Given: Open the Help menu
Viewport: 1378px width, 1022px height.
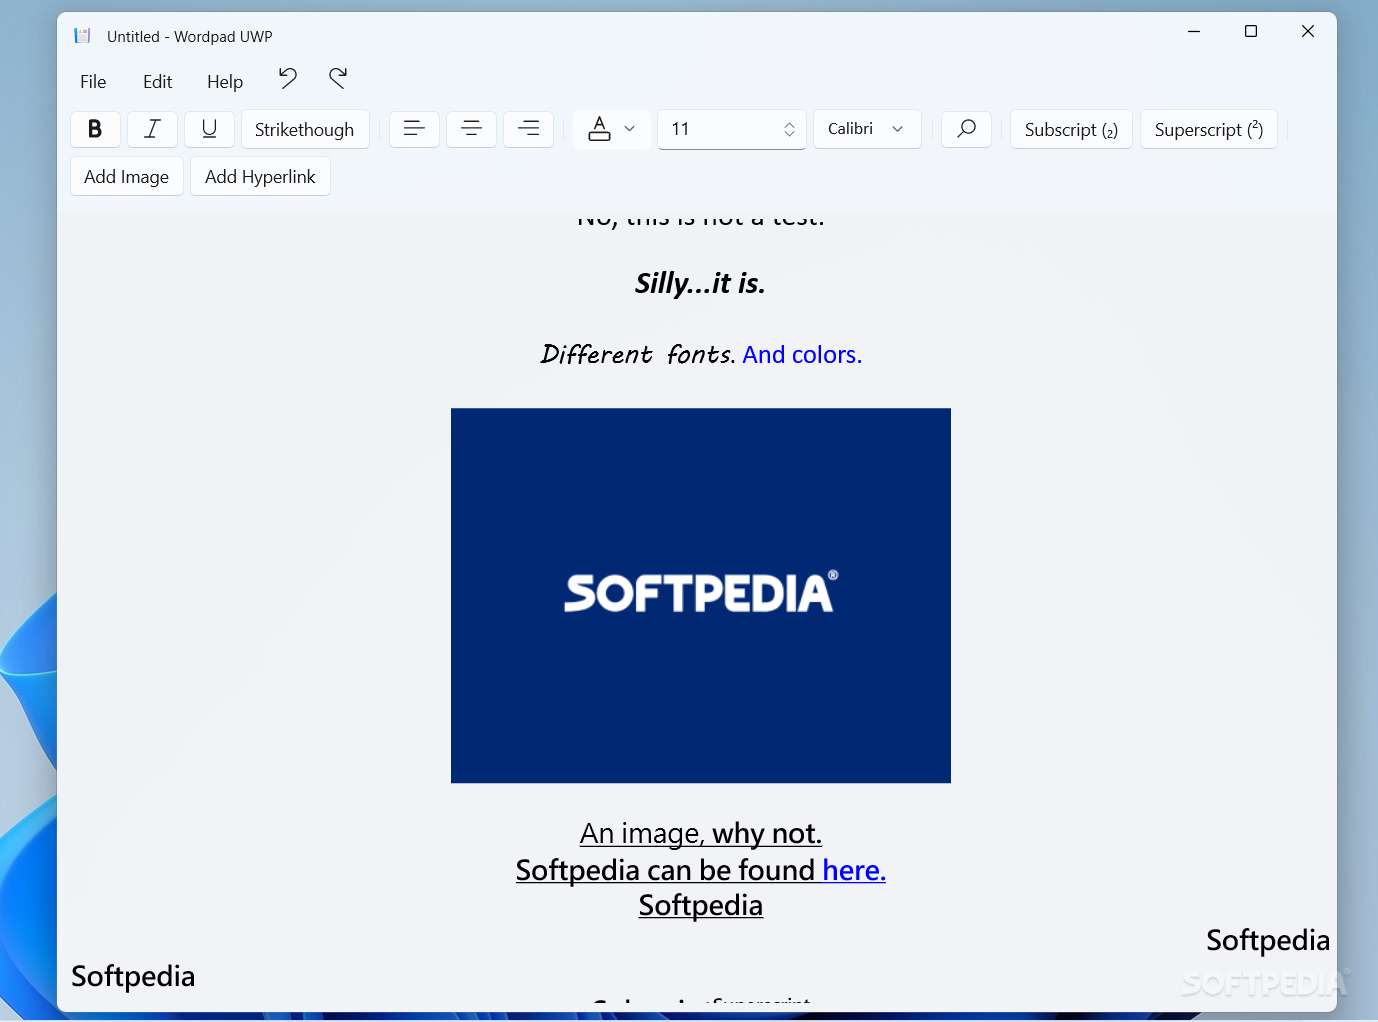Looking at the screenshot, I should (225, 82).
